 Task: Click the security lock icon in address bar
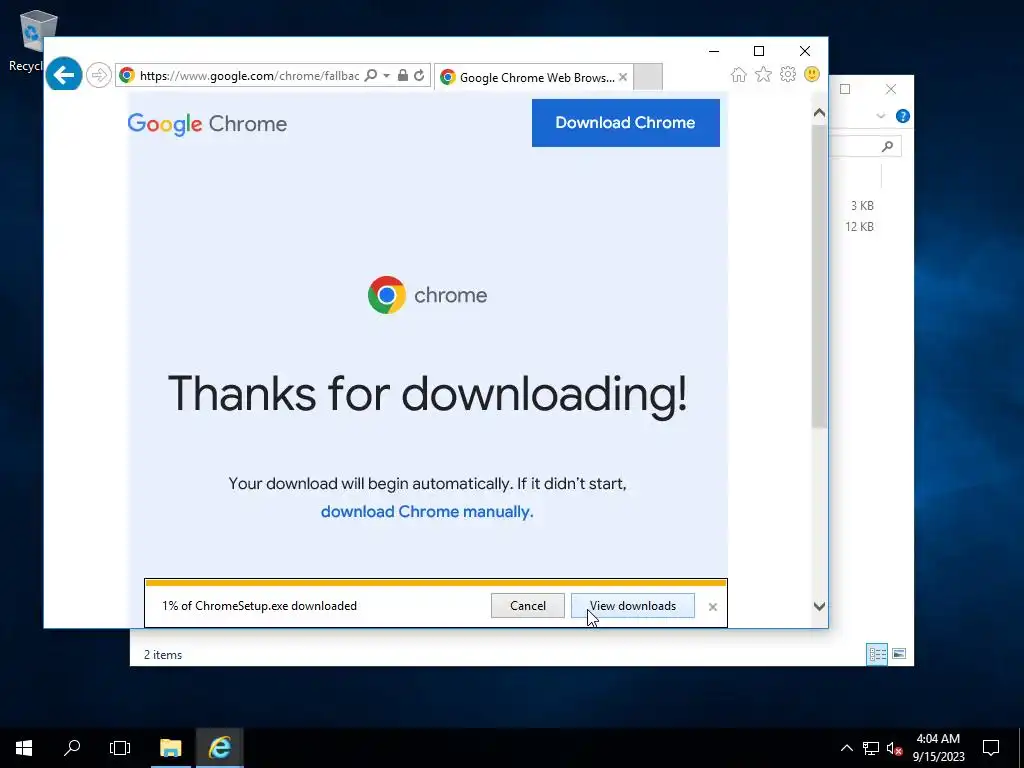[x=403, y=76]
